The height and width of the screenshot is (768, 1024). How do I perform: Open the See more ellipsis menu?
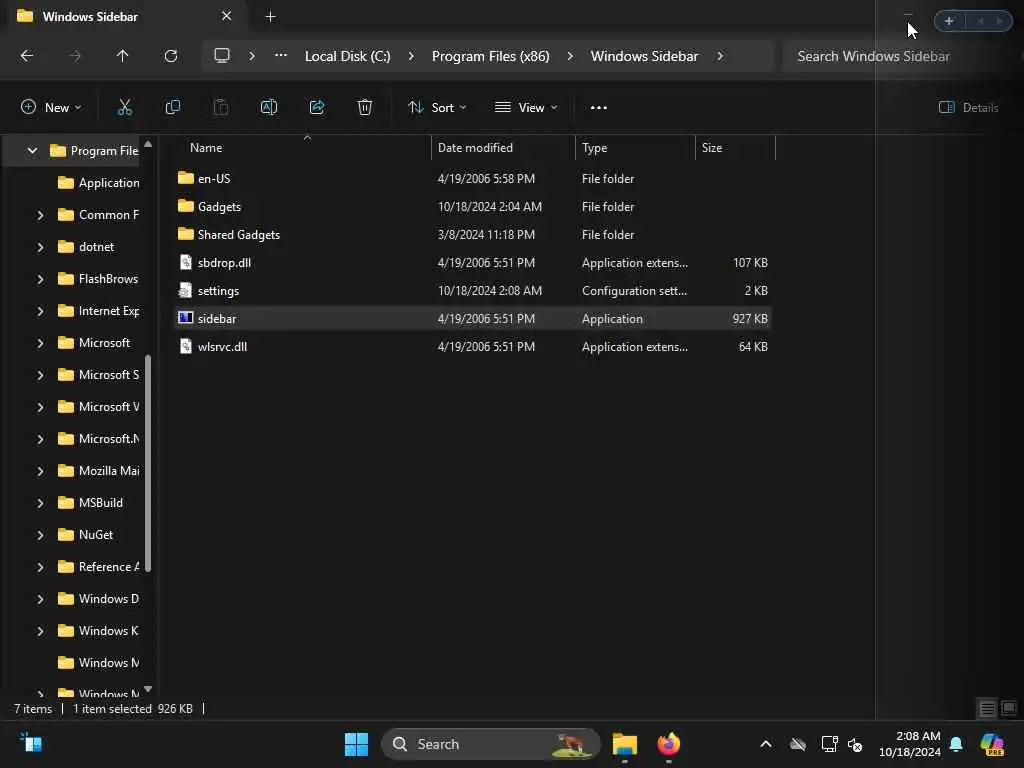(598, 108)
